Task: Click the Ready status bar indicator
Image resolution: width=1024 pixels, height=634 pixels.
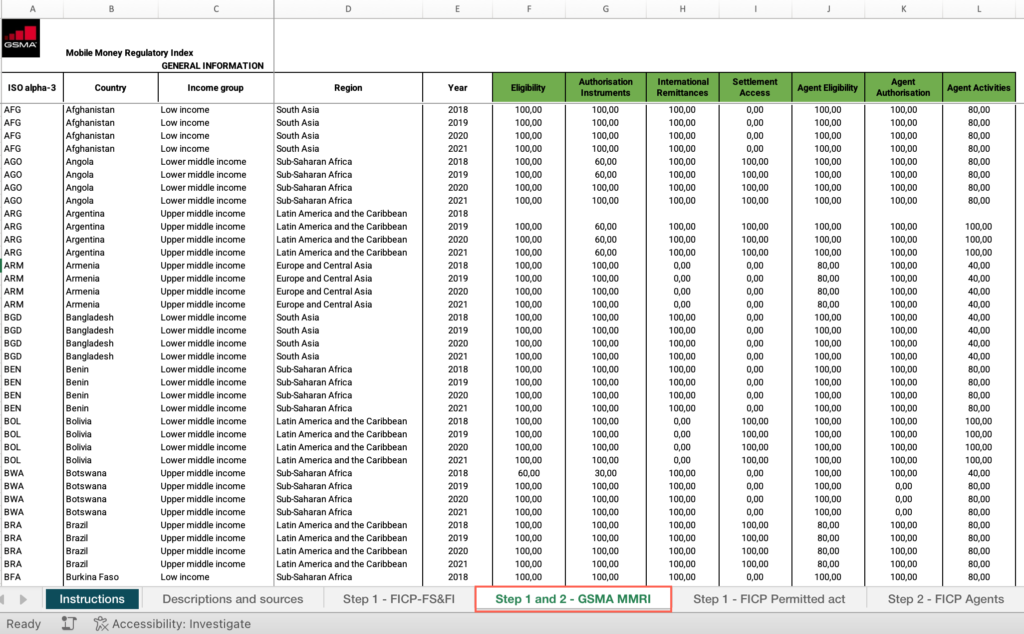Action: click(24, 624)
